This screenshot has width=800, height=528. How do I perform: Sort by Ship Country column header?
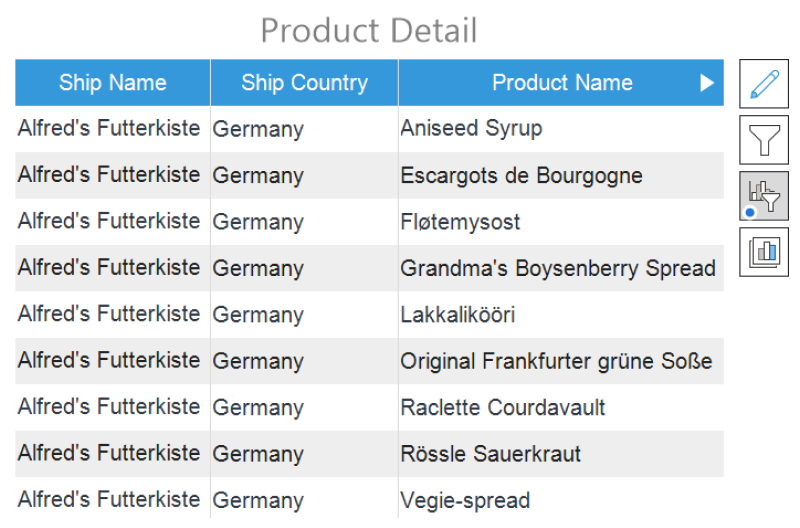[304, 83]
